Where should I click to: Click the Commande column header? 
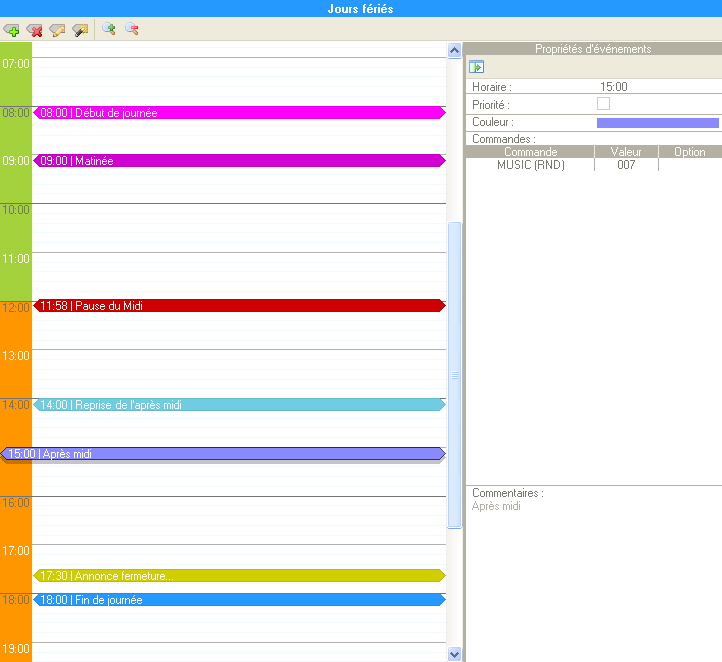(530, 152)
